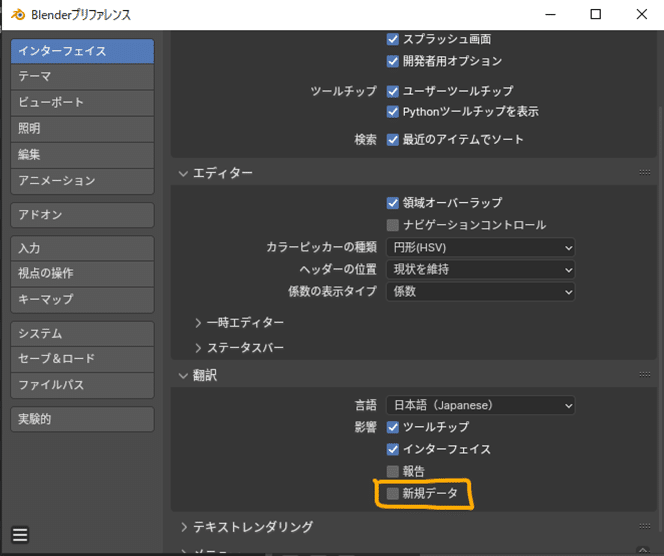Screen dimensions: 664x556
Task: Collapse the エディター panel
Action: tap(183, 173)
